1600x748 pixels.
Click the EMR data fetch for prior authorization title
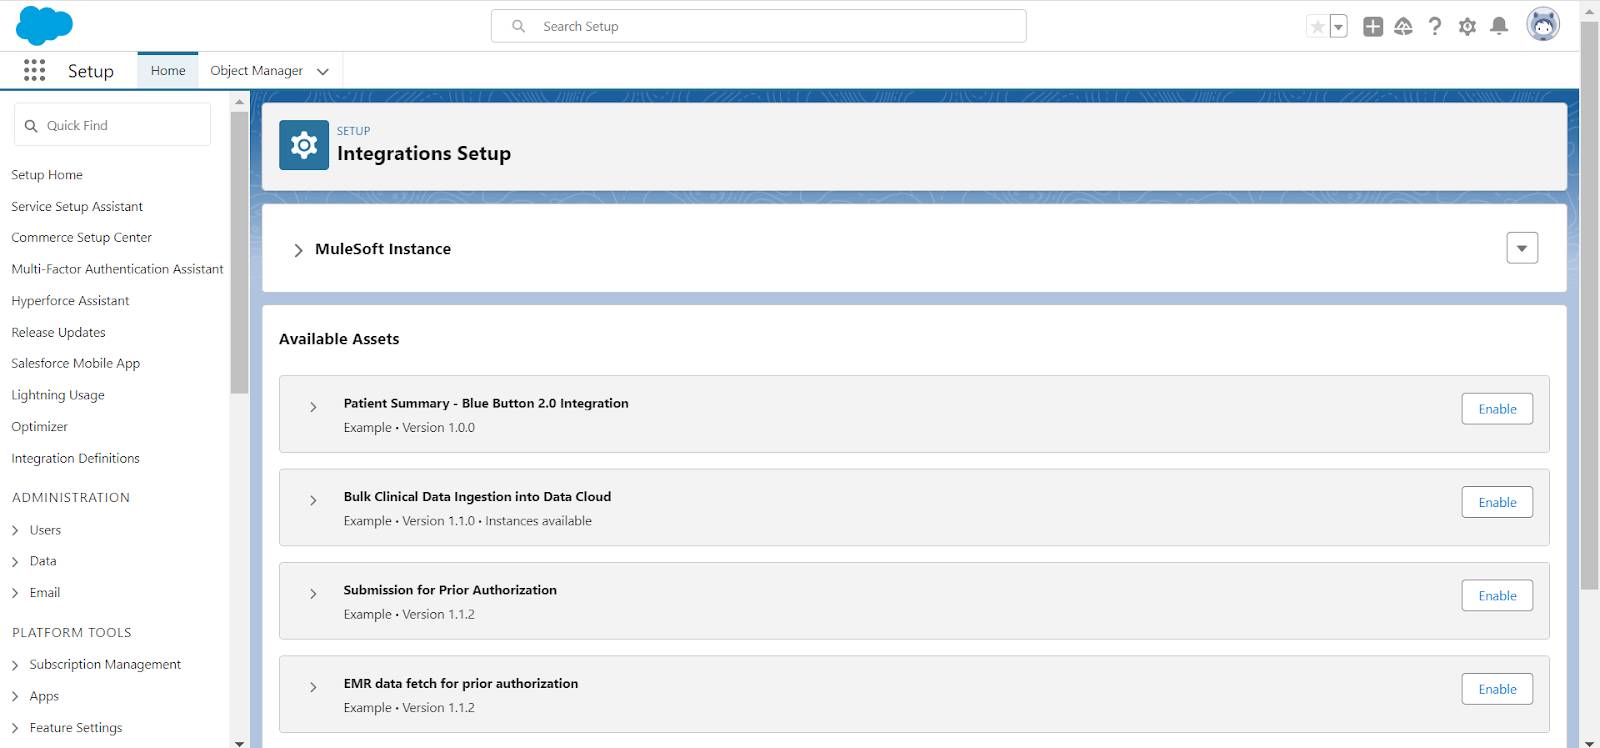click(x=461, y=683)
